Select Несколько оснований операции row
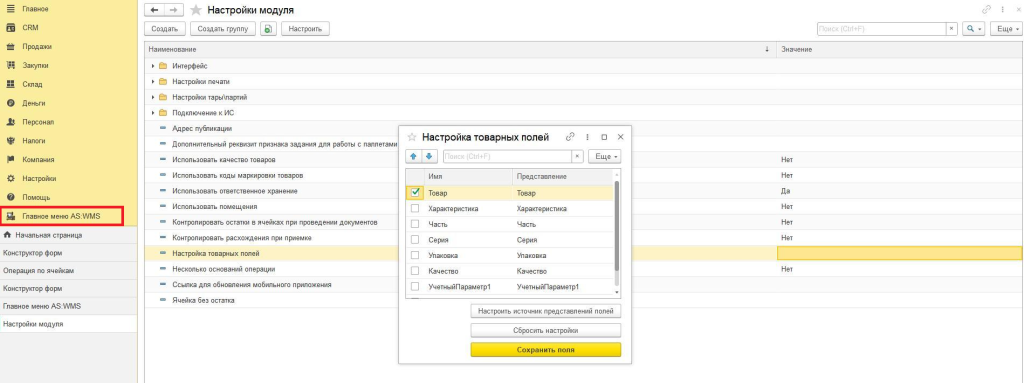 point(583,269)
